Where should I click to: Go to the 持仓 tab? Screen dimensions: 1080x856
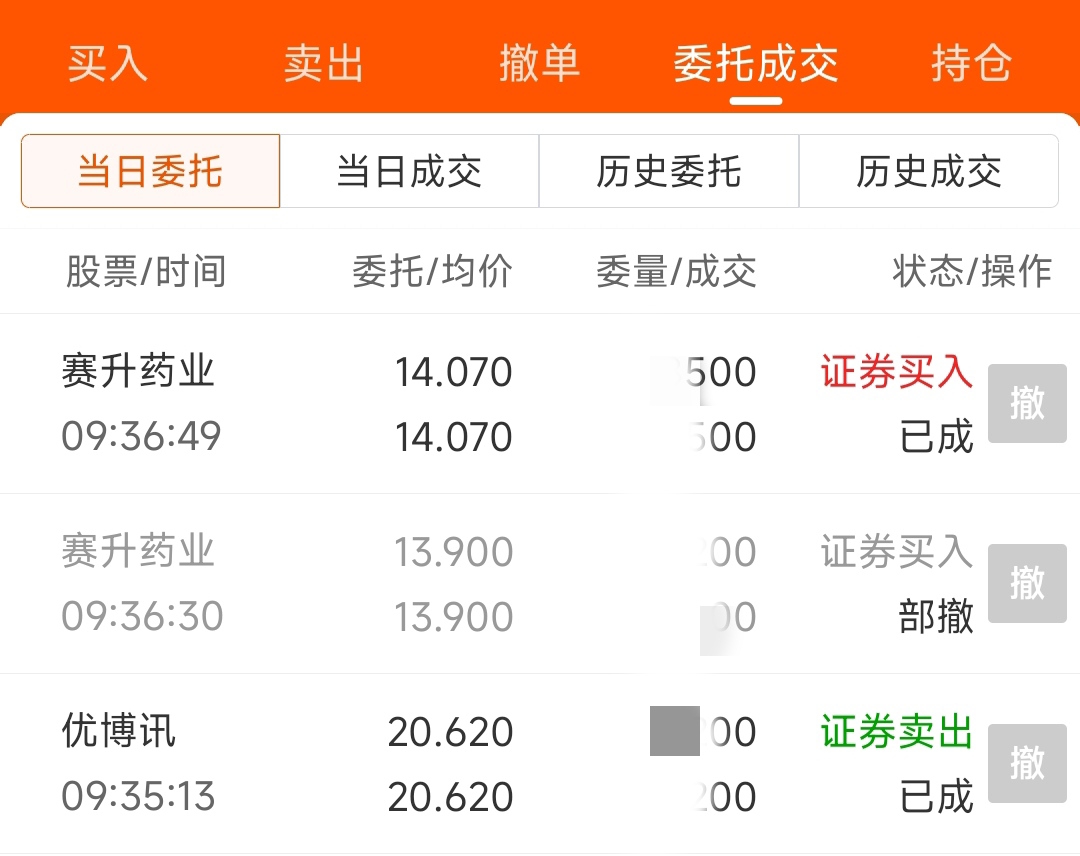pos(971,63)
